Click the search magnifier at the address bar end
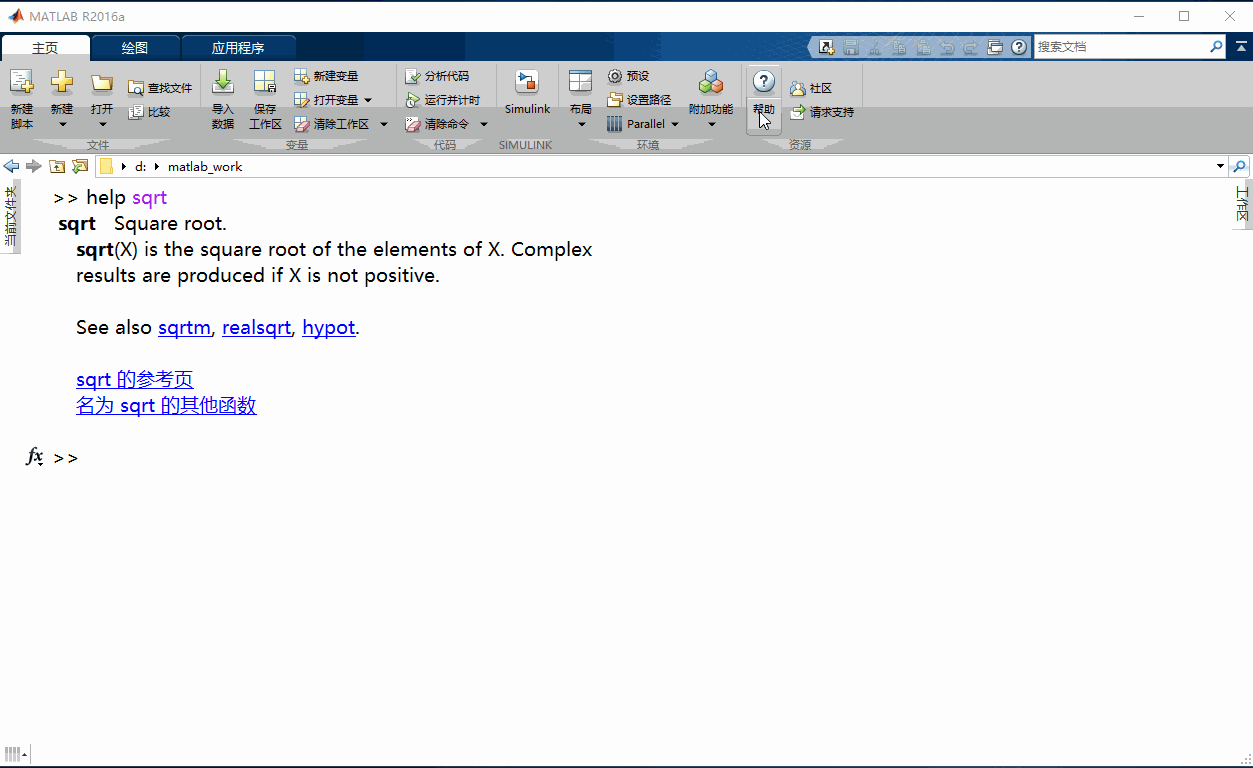The image size is (1253, 768). 1240,166
